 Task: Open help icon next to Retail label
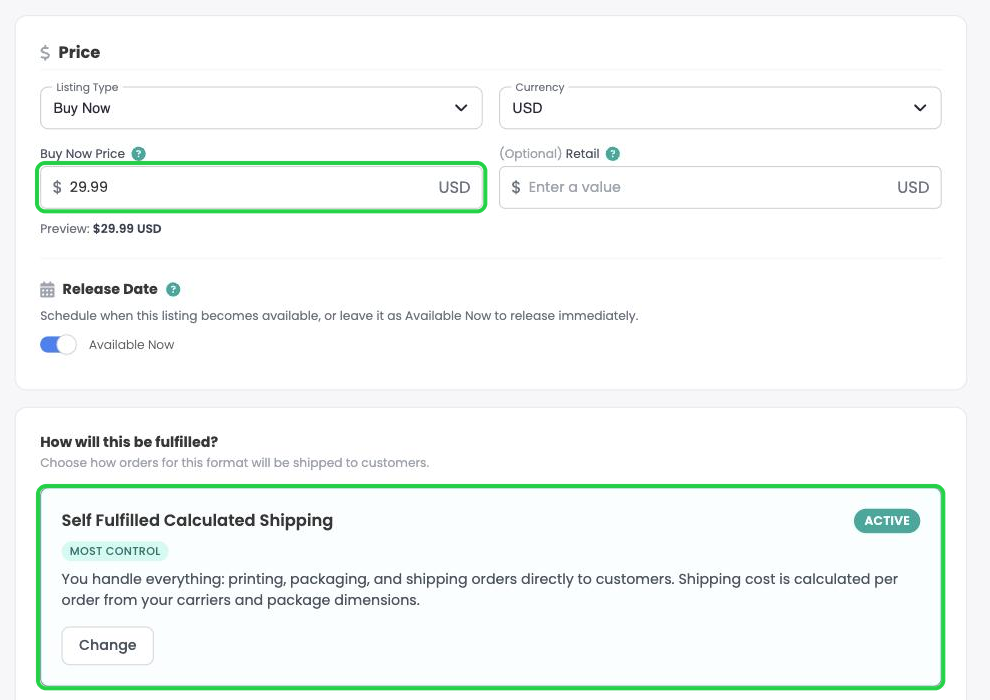point(612,153)
